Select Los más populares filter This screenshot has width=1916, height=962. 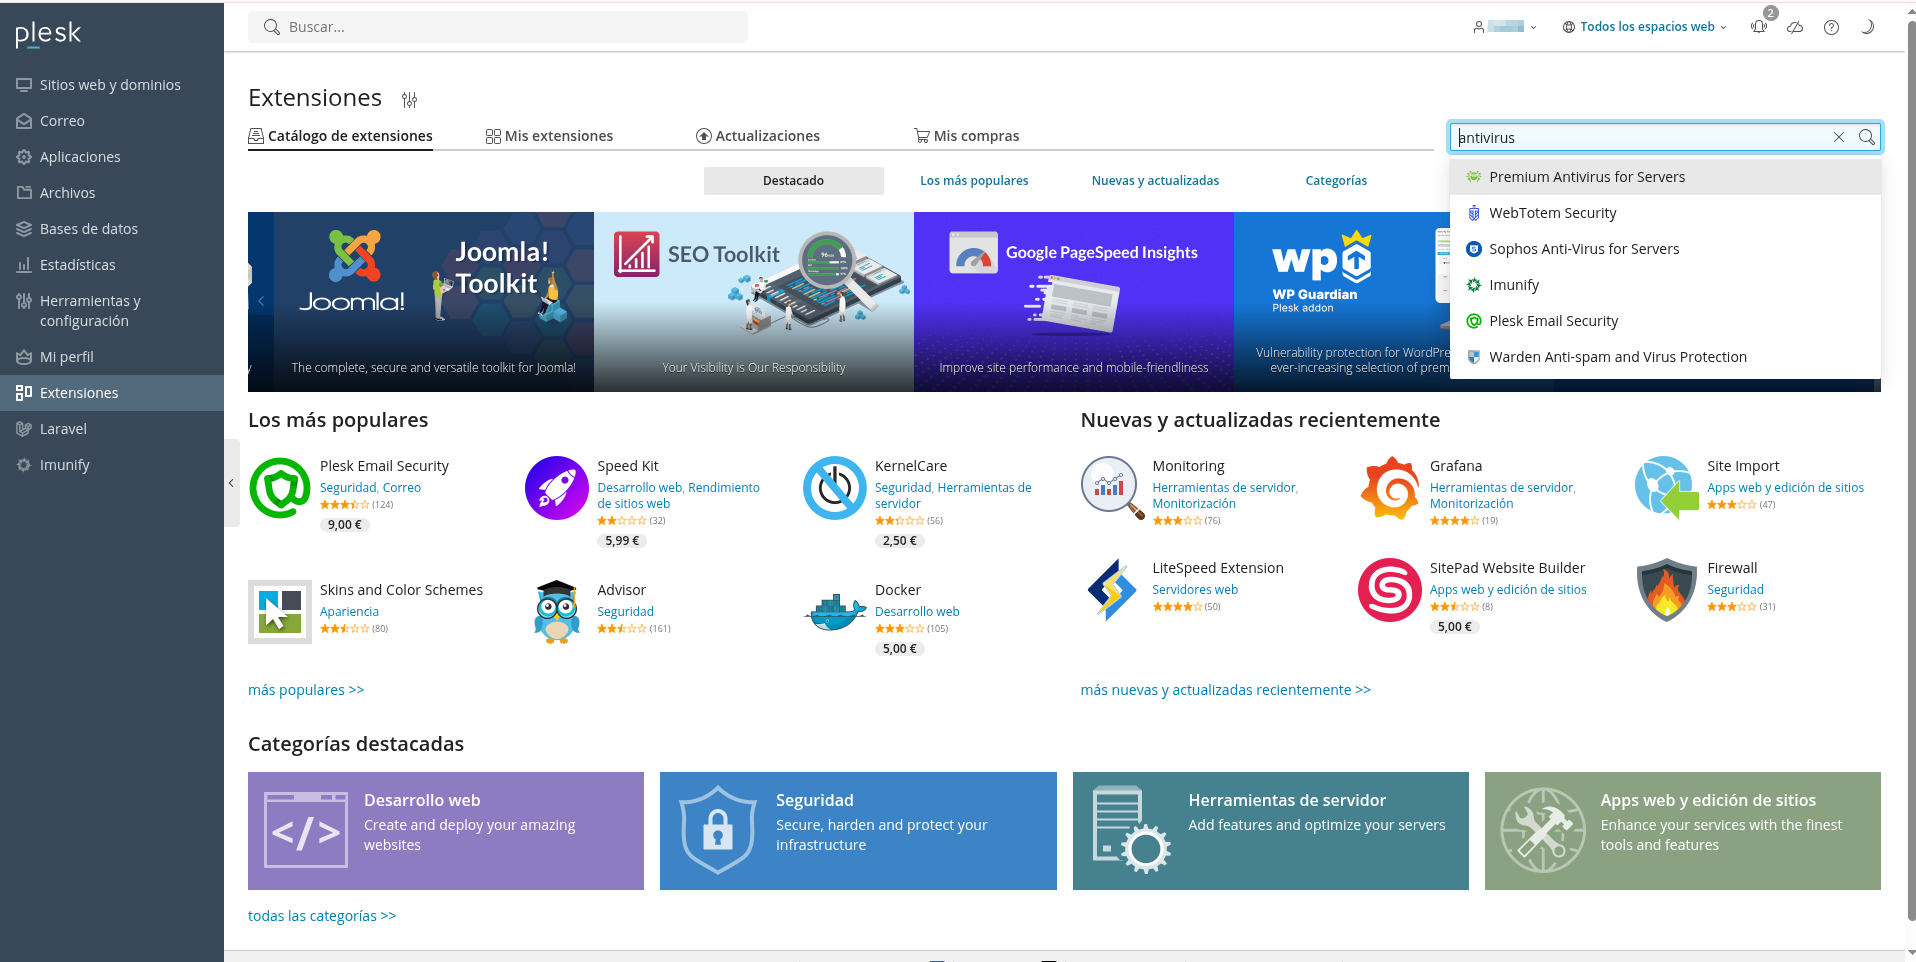click(x=974, y=181)
